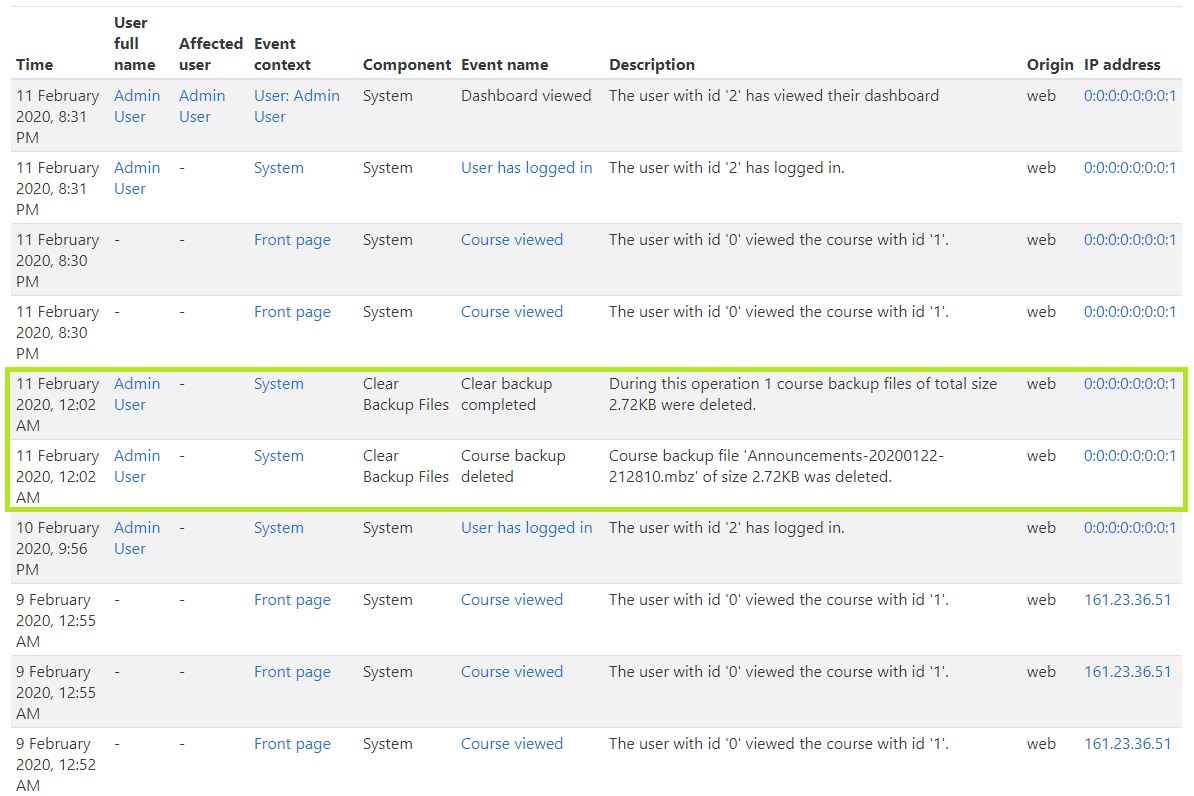
Task: Open Admin User in the Dashboard viewed row
Action: (x=137, y=106)
